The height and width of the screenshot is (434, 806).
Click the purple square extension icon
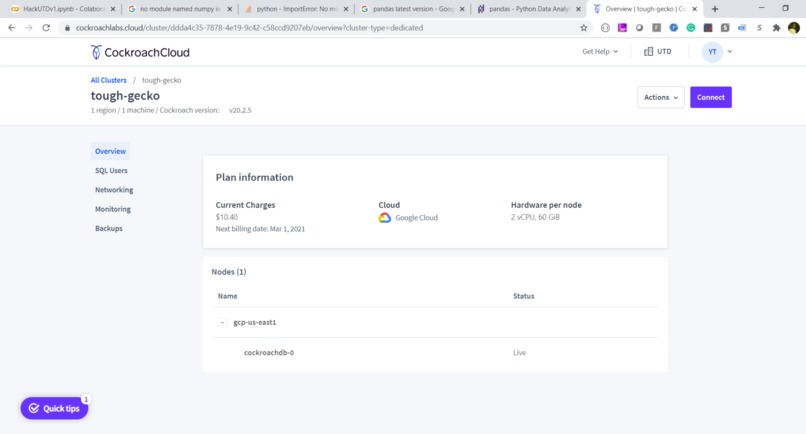622,28
